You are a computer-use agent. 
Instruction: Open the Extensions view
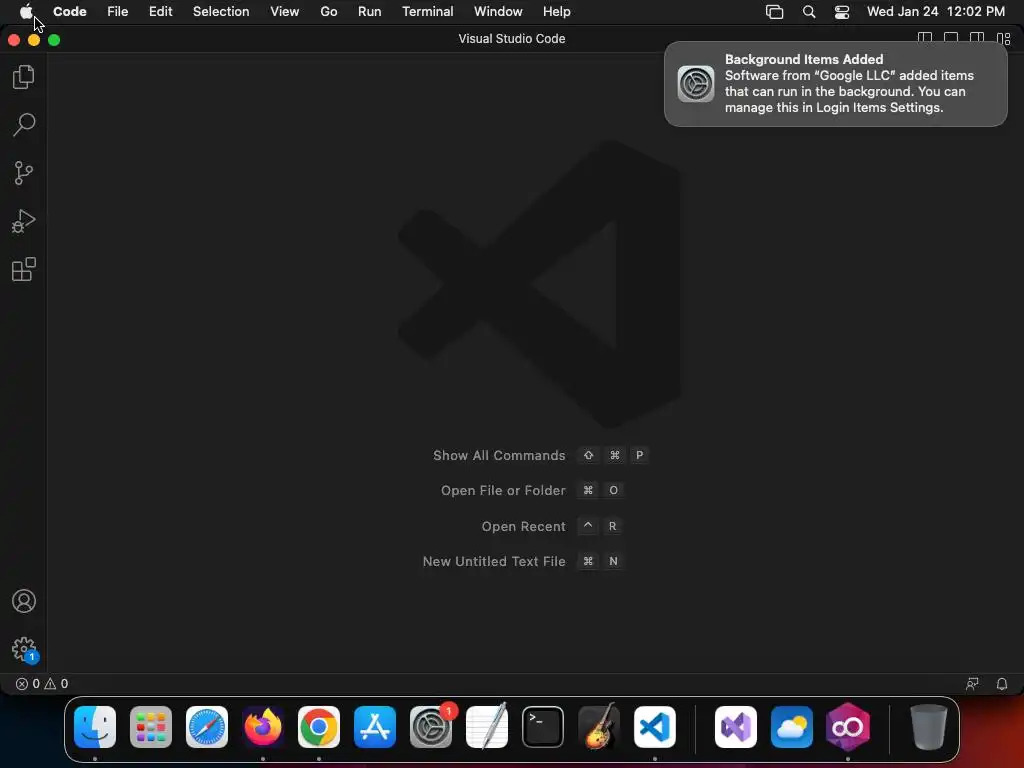(x=24, y=269)
